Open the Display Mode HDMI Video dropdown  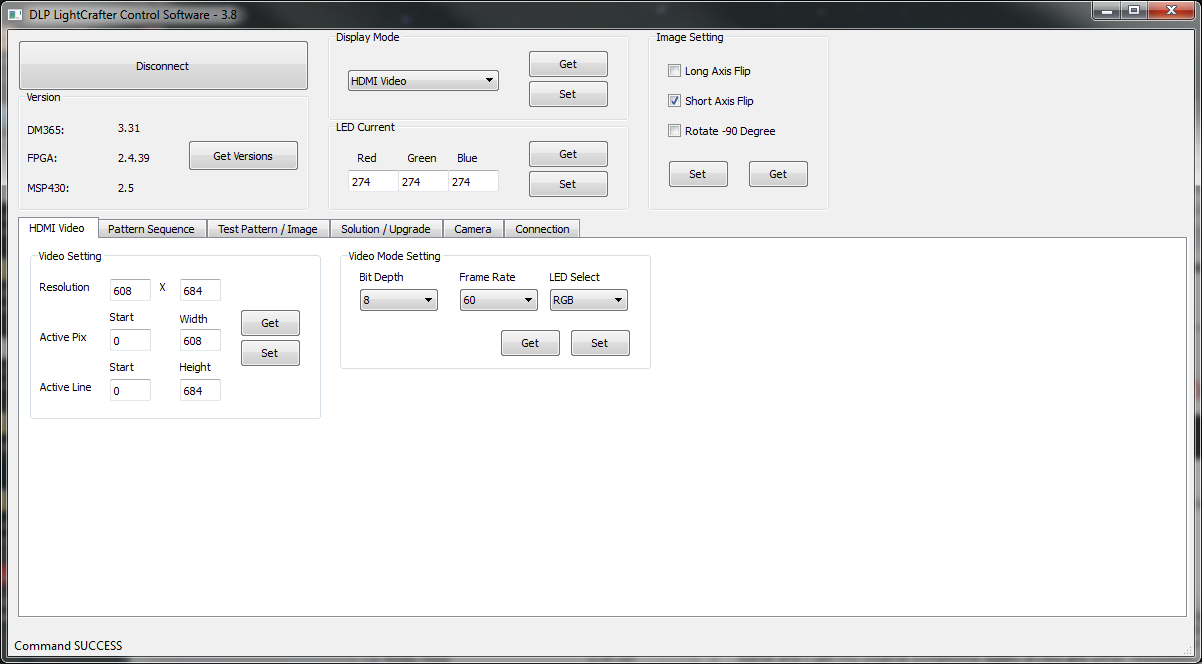(423, 81)
